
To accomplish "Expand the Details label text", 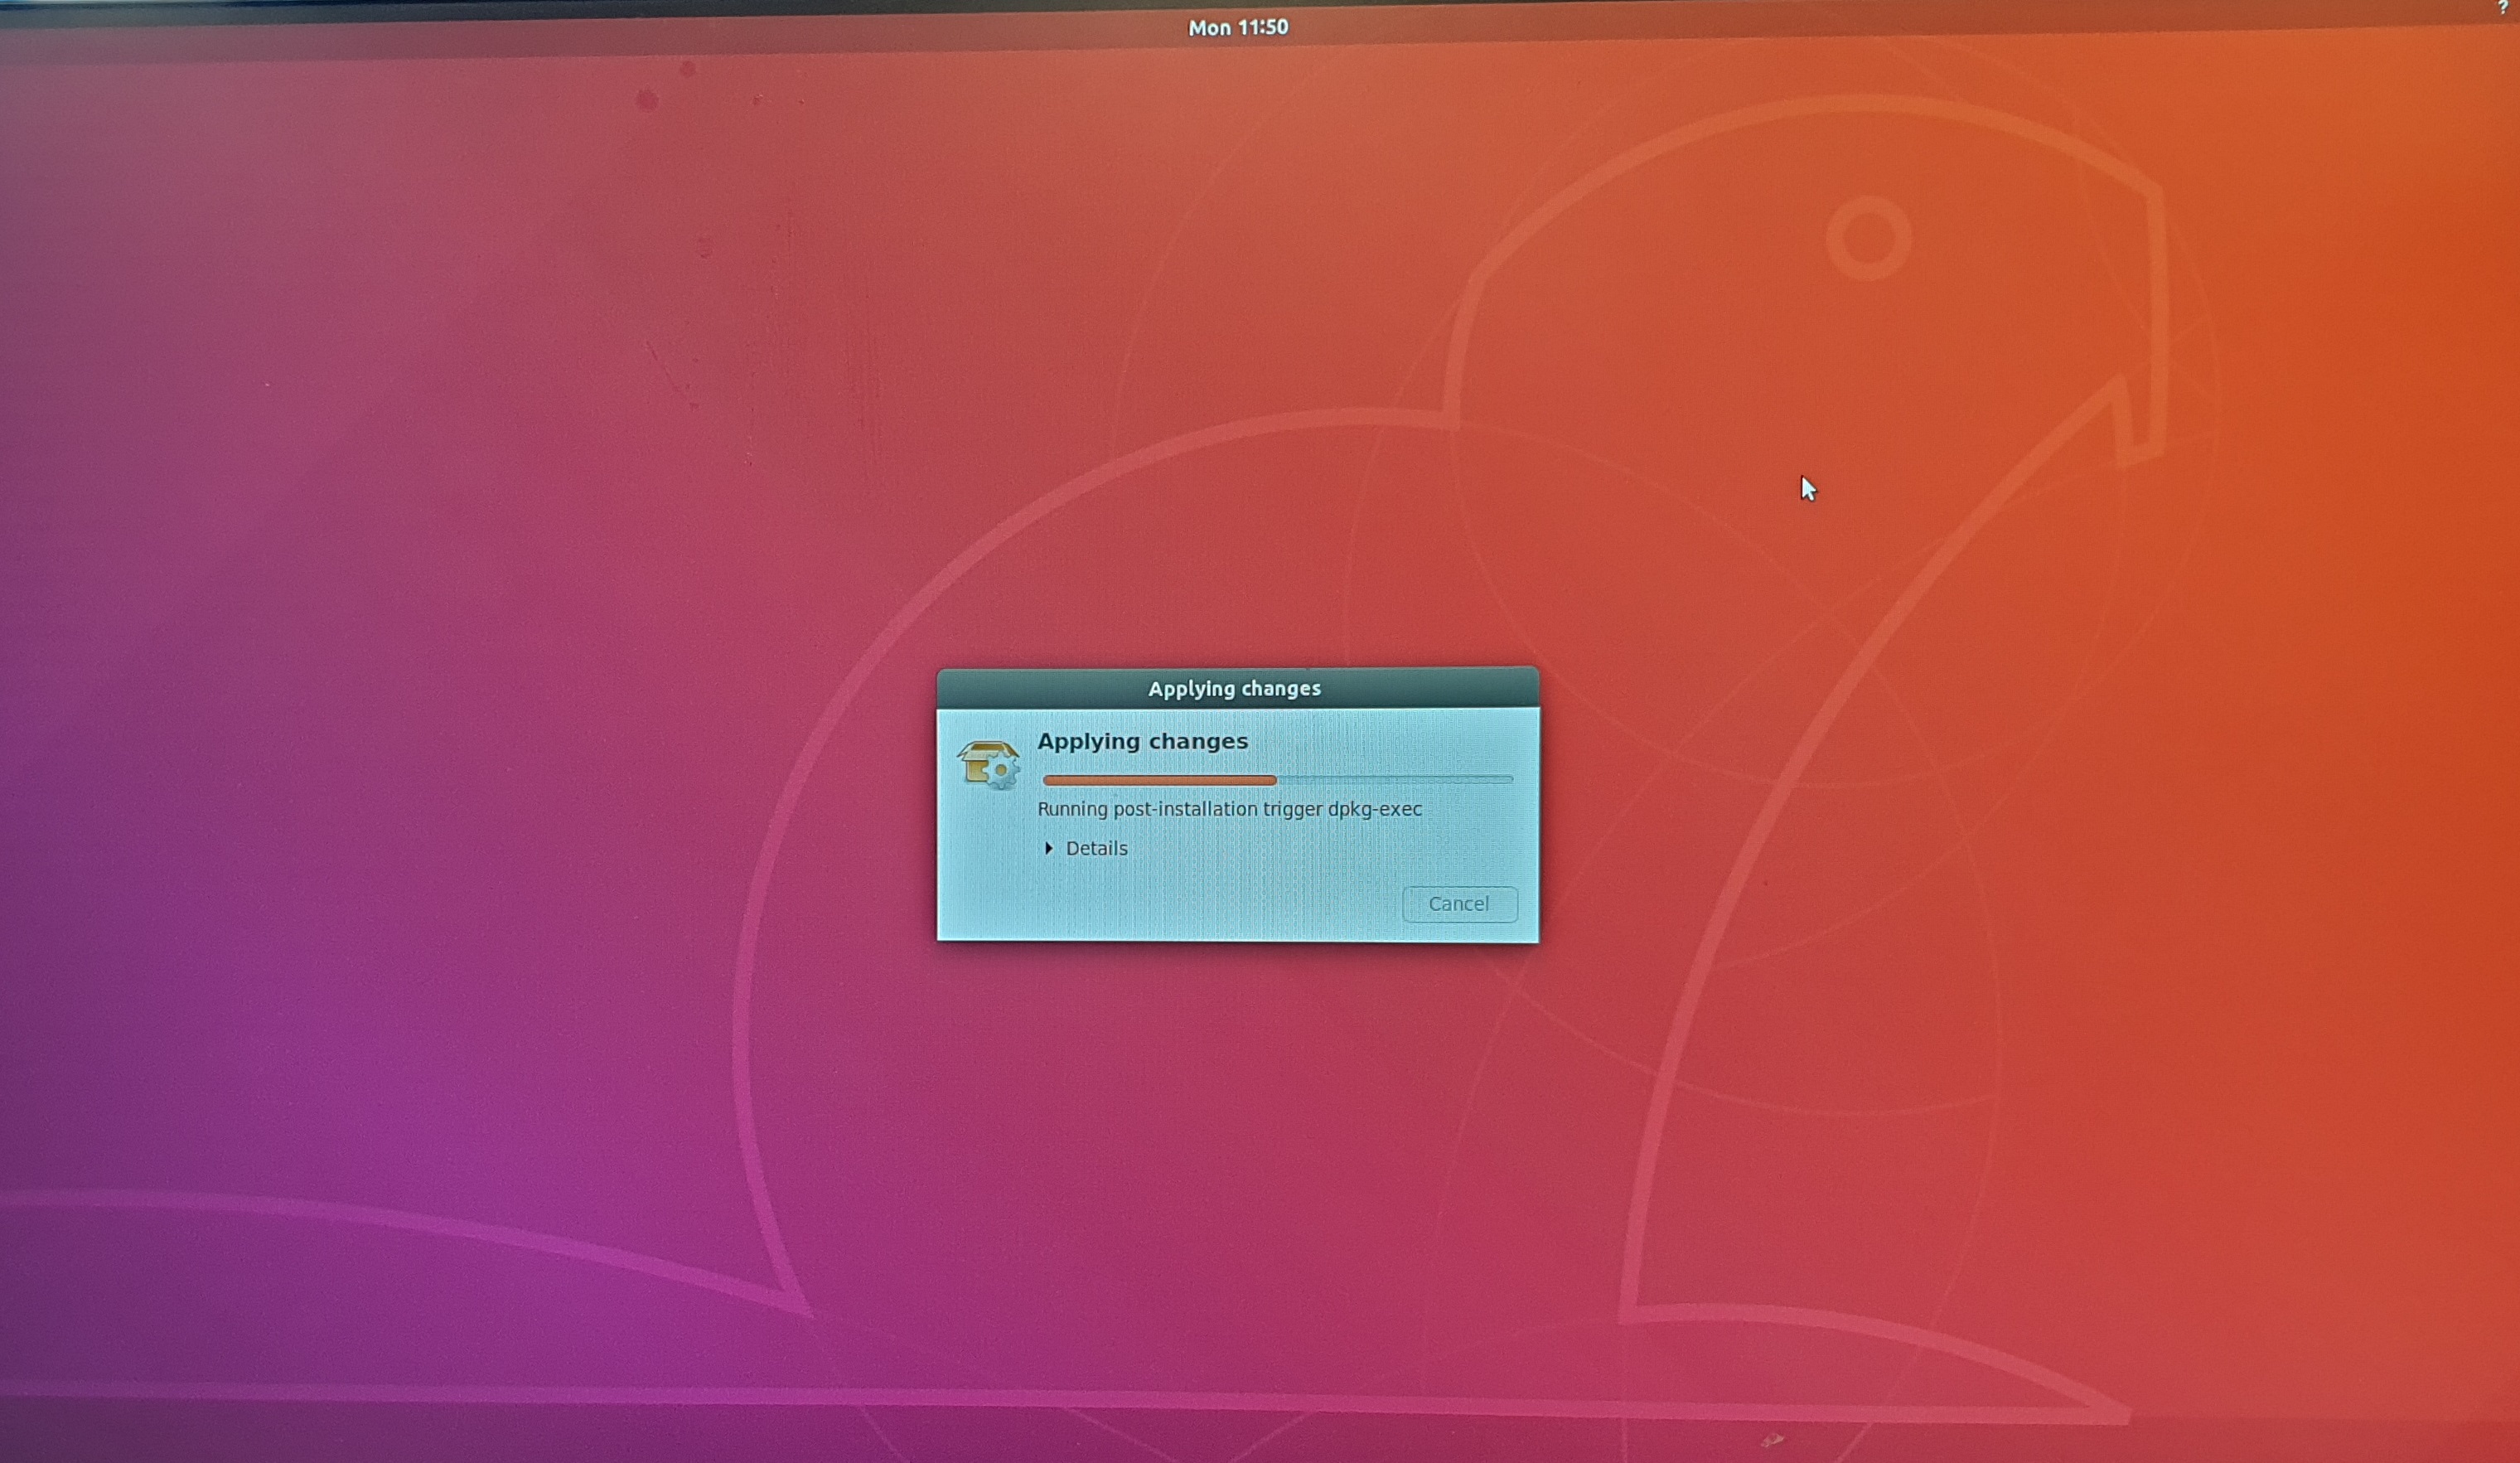I will tap(1096, 848).
